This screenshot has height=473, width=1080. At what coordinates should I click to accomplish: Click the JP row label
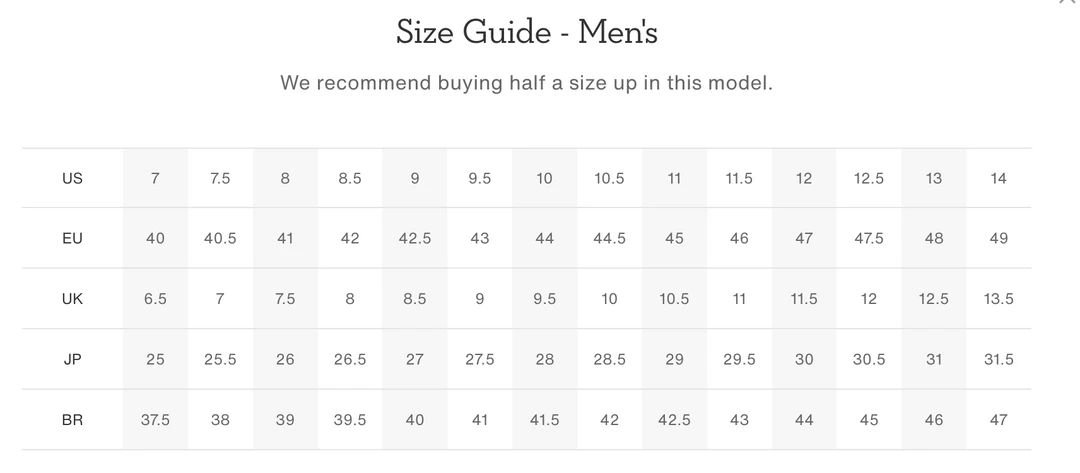tap(72, 359)
